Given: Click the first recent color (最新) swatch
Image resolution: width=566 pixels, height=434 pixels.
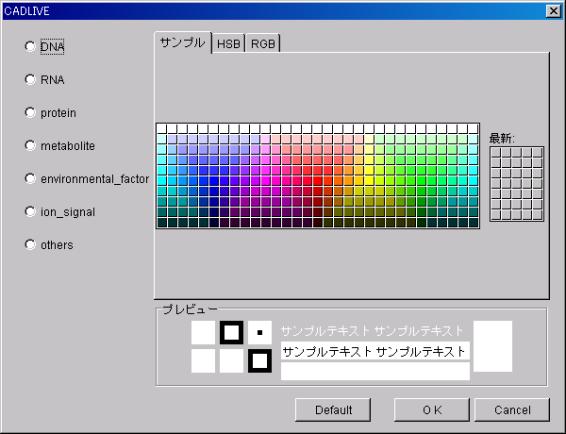Looking at the screenshot, I should pos(496,152).
